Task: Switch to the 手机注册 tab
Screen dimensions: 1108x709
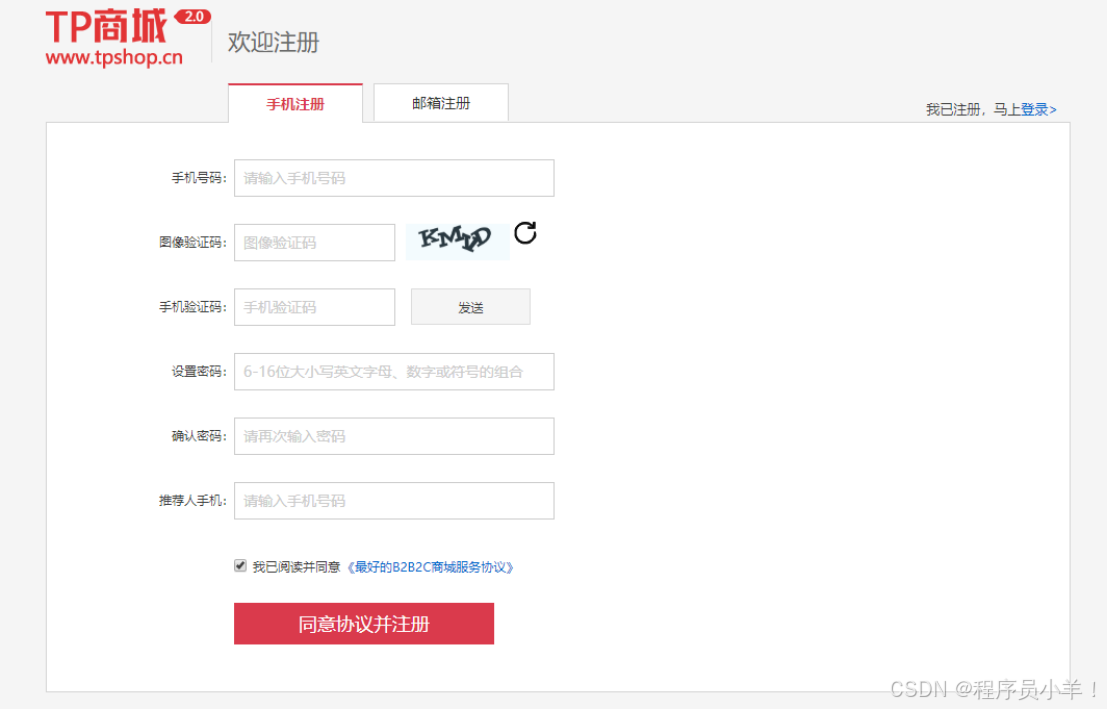Action: pos(295,102)
